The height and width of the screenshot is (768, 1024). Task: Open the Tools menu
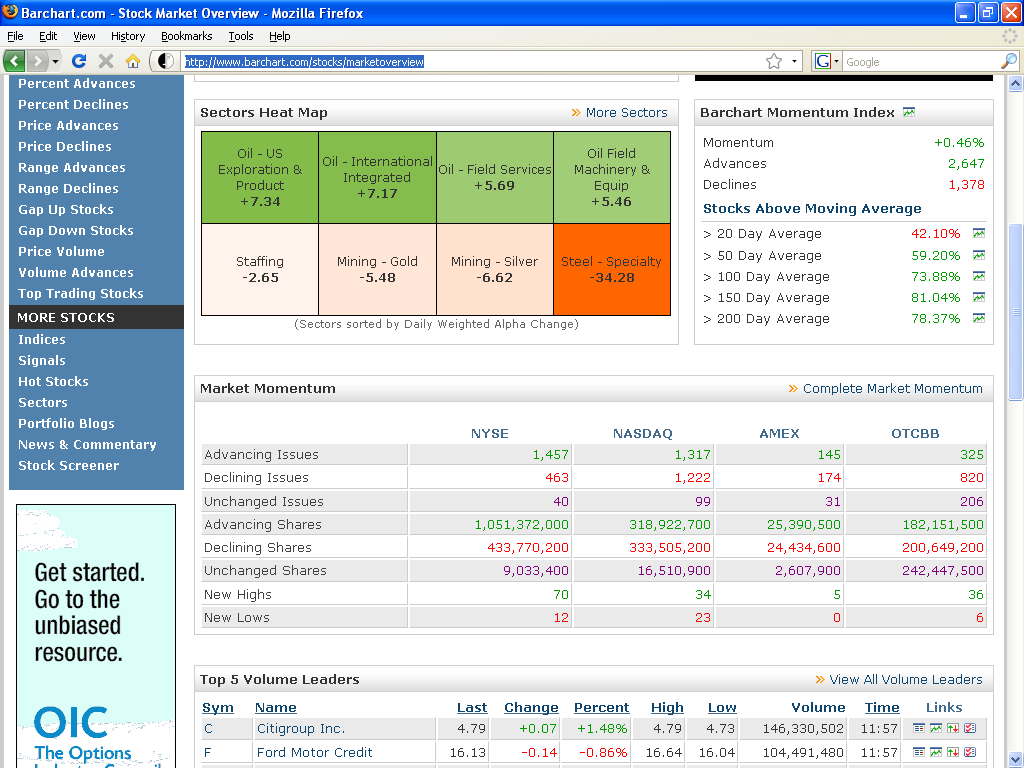[240, 36]
